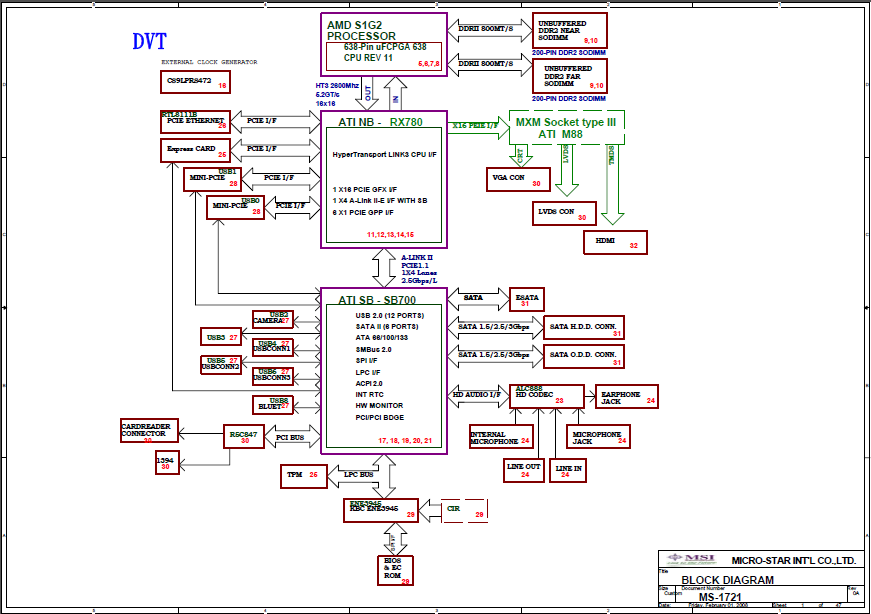Select the KBC ENE3945 block

(x=381, y=510)
